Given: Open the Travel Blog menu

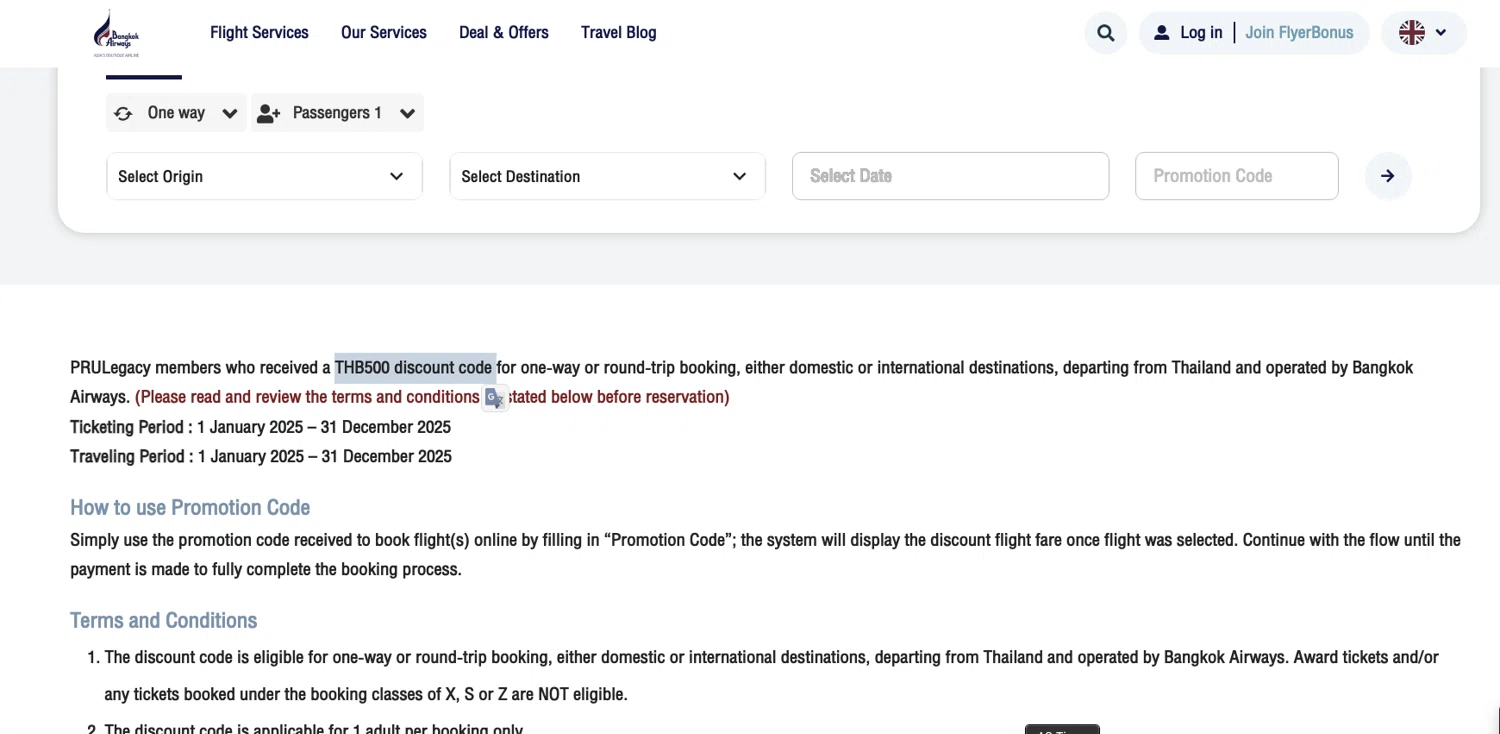Looking at the screenshot, I should click(619, 33).
